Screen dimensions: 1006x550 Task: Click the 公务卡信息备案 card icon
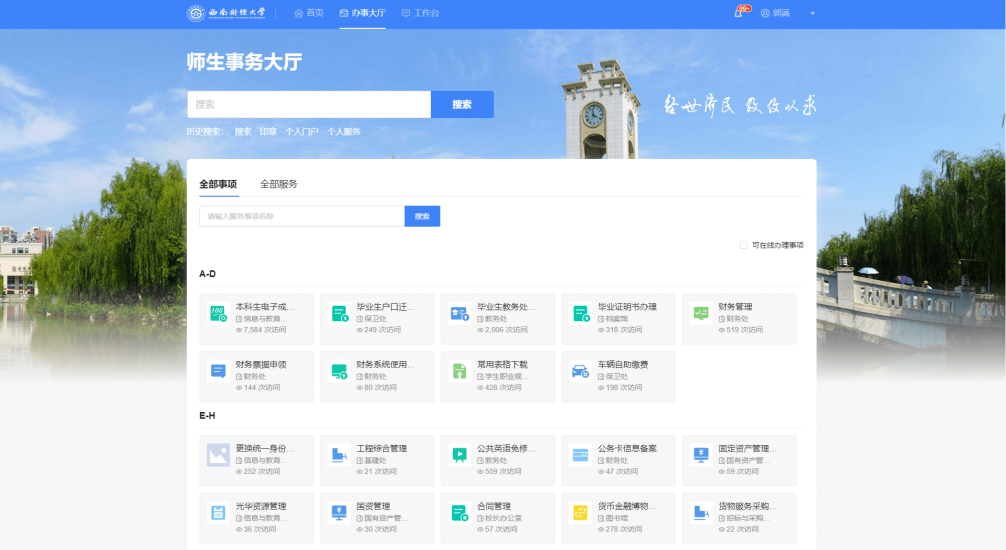(x=580, y=455)
